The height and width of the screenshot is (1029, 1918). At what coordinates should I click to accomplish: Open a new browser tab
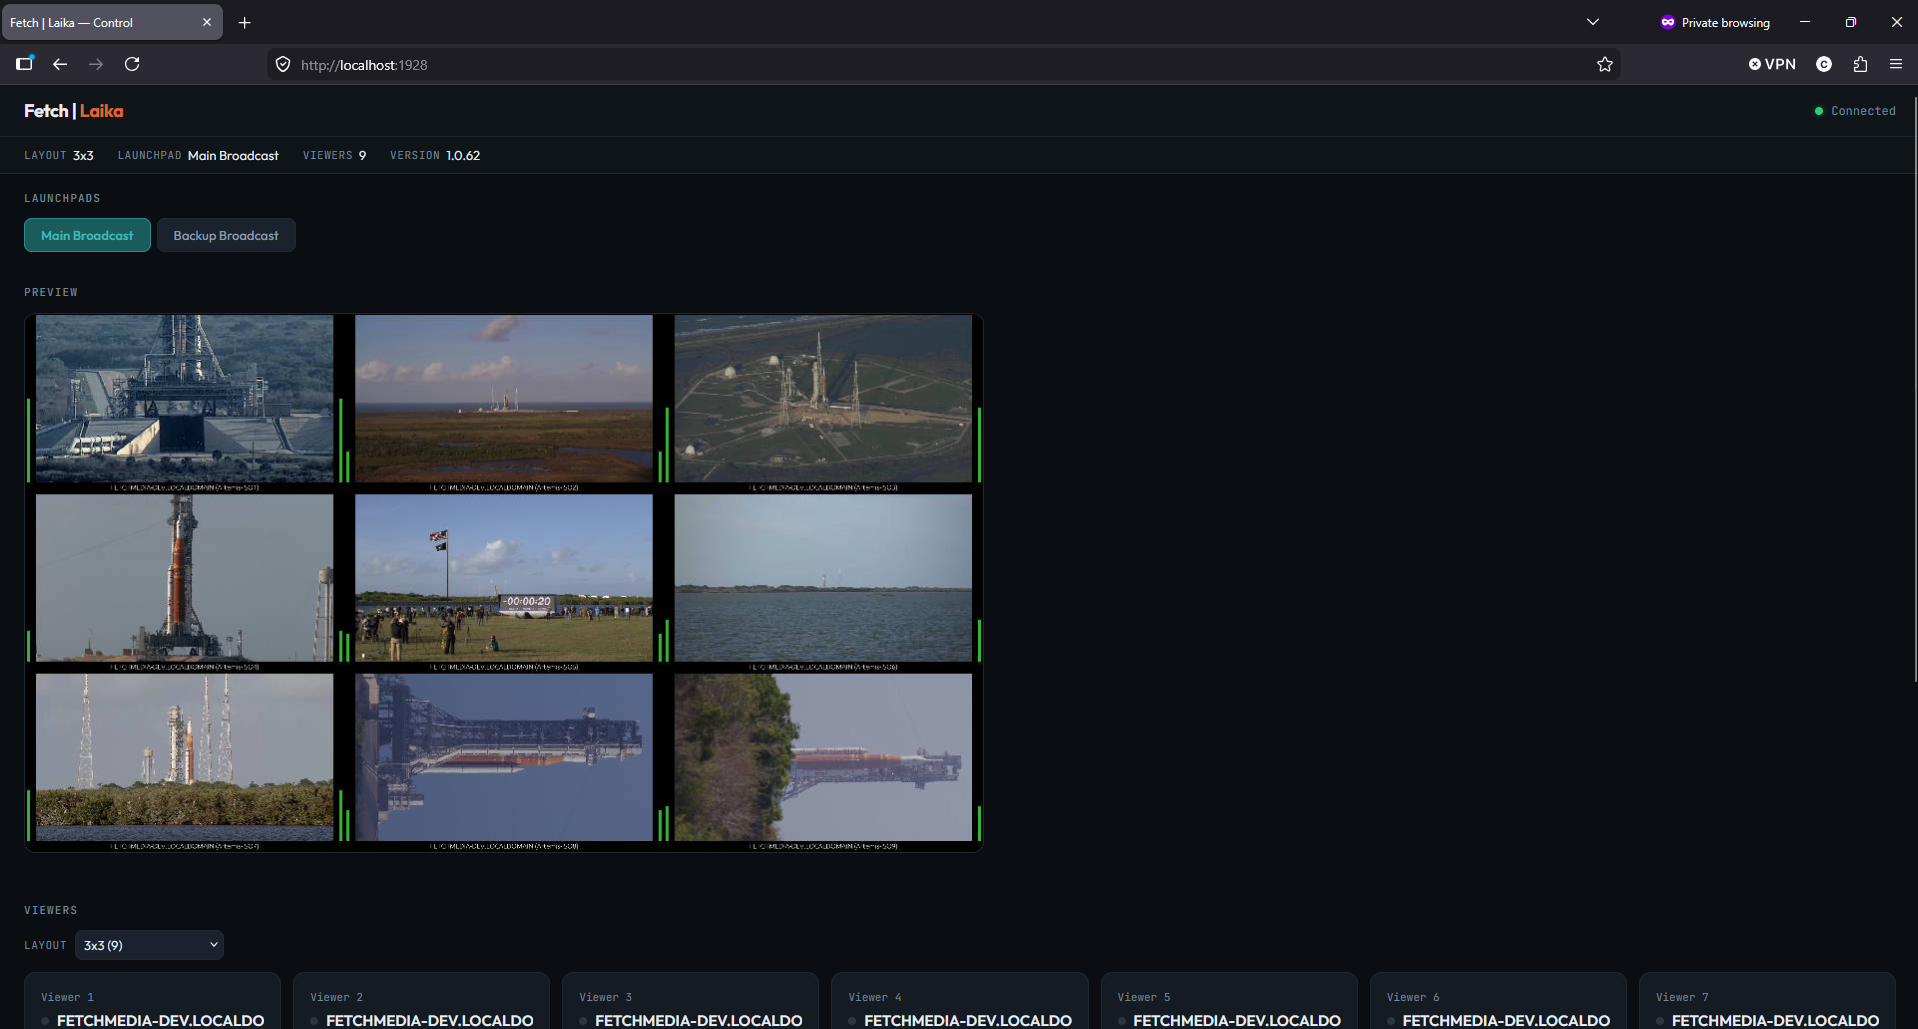coord(244,22)
